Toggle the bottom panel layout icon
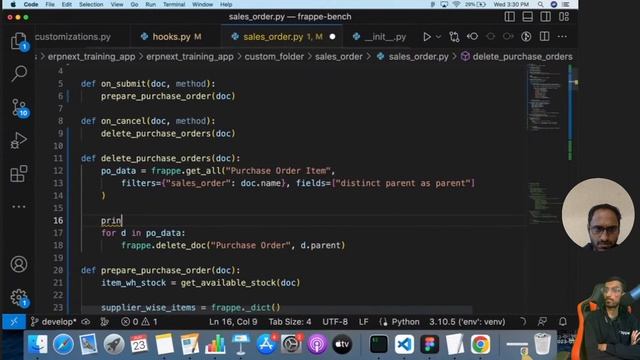This screenshot has height=360, width=640. pos(527,17)
